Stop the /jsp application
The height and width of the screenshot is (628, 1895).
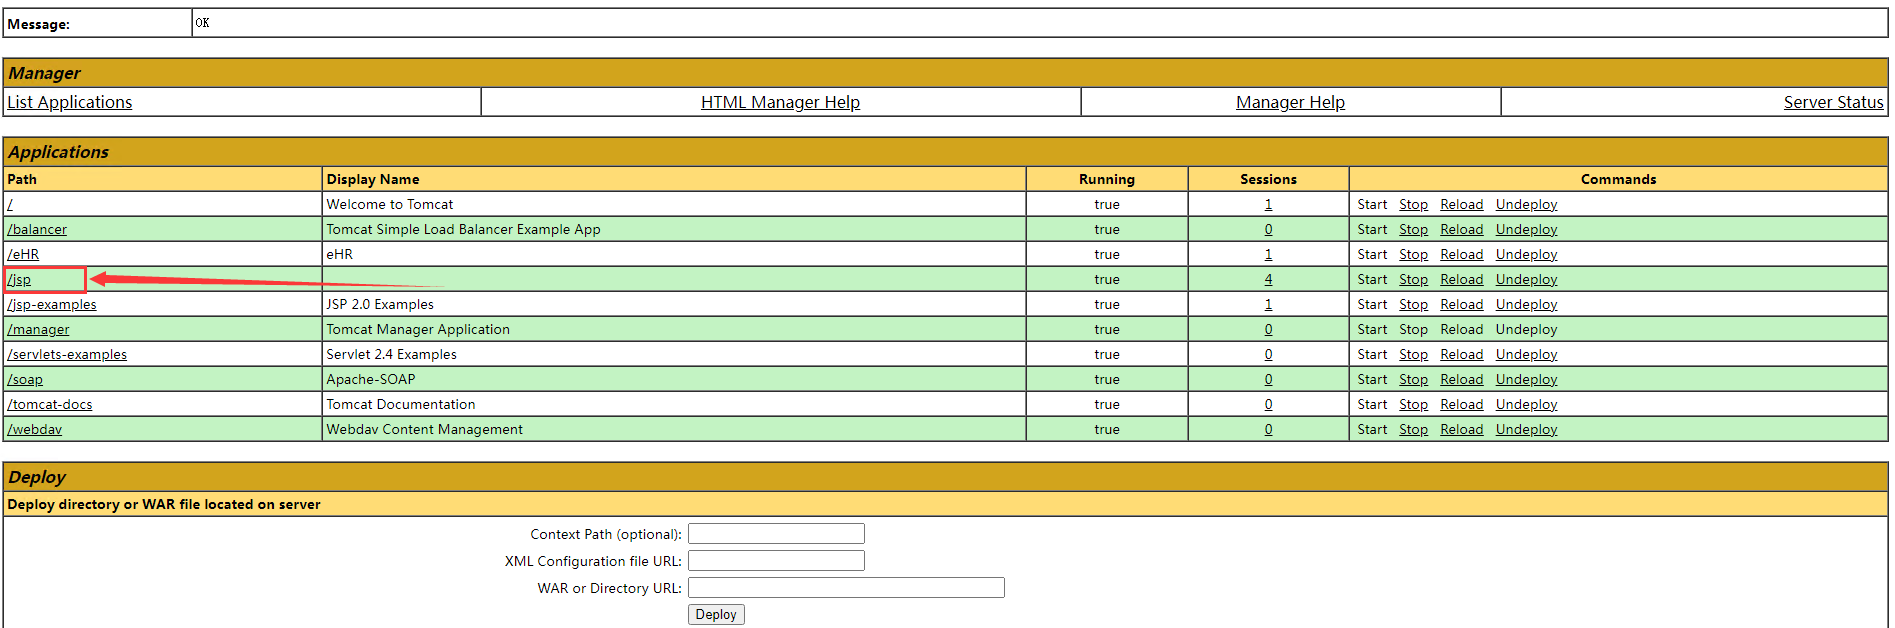[1413, 280]
